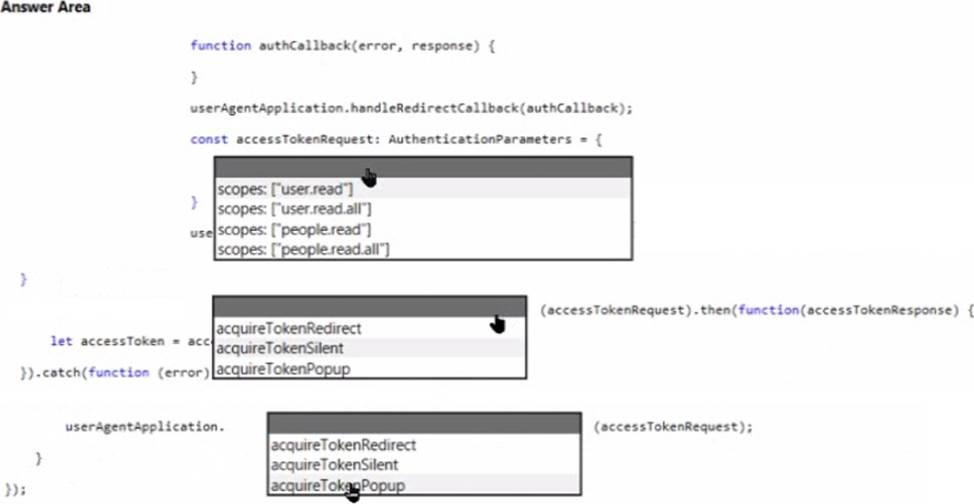Screen dimensions: 974x504
Task: Click the let accessToken code line
Action: [x=132, y=341]
